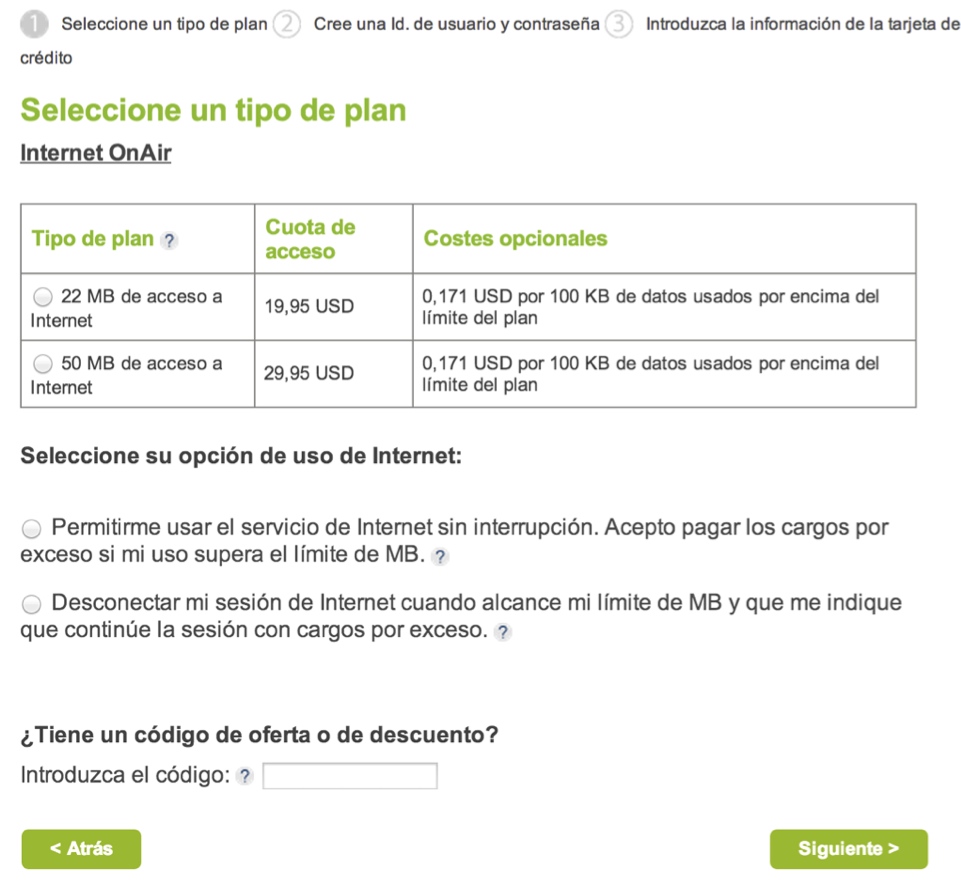This screenshot has width=961, height=885.
Task: Click help icon beside Introduzca el código
Action: coord(245,777)
